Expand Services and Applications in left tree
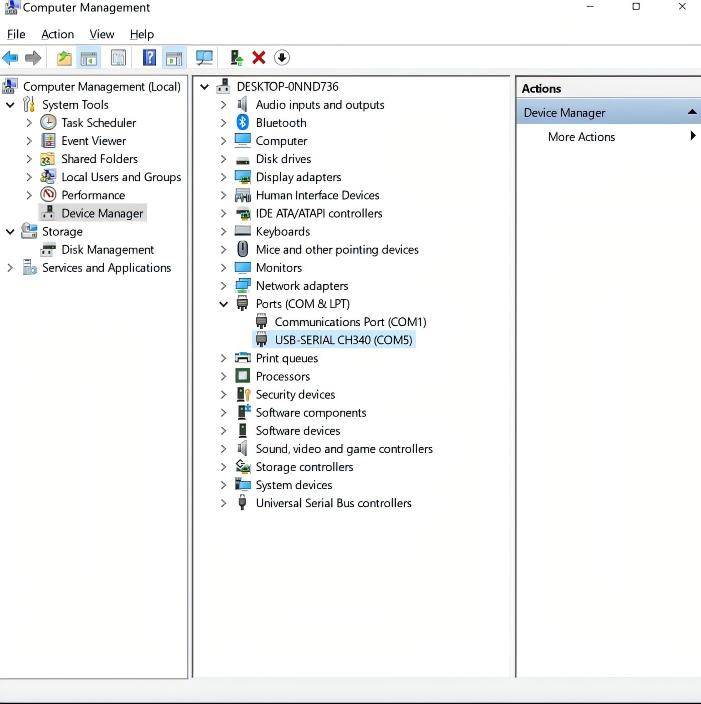The width and height of the screenshot is (701, 704). [11, 268]
